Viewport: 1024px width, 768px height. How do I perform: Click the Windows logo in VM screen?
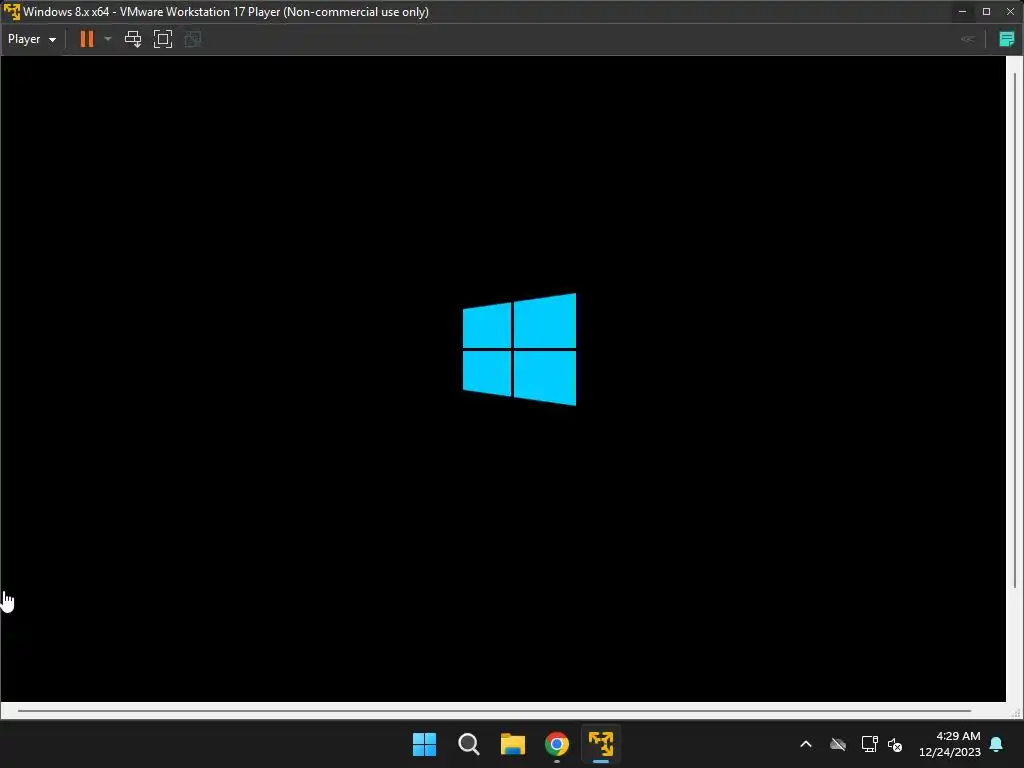519,349
